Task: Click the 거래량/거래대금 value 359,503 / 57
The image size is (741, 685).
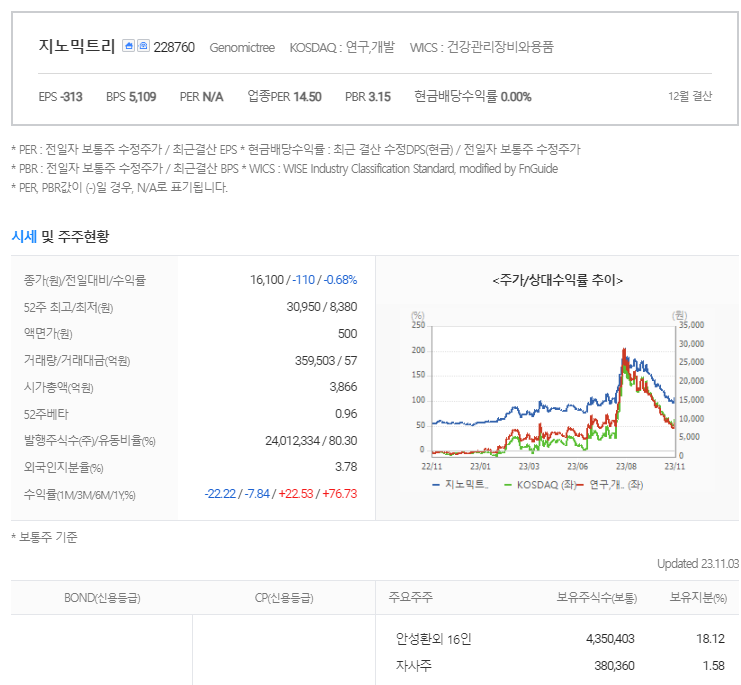Action: point(326,360)
